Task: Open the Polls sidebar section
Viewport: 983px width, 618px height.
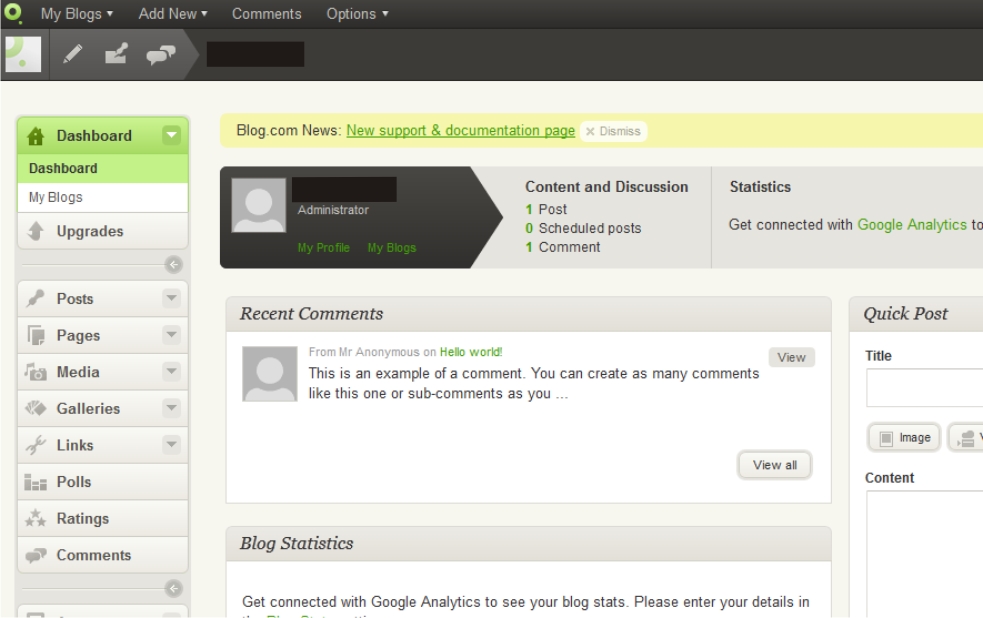Action: point(103,482)
